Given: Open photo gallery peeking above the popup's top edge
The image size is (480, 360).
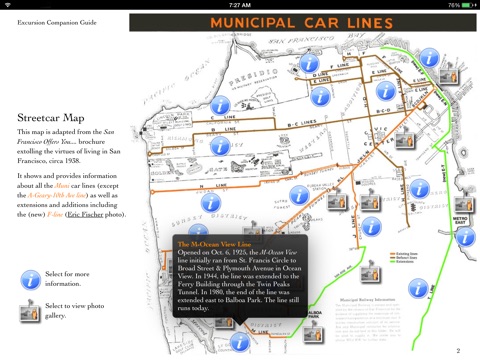Looking at the screenshot, I should (x=252, y=228).
